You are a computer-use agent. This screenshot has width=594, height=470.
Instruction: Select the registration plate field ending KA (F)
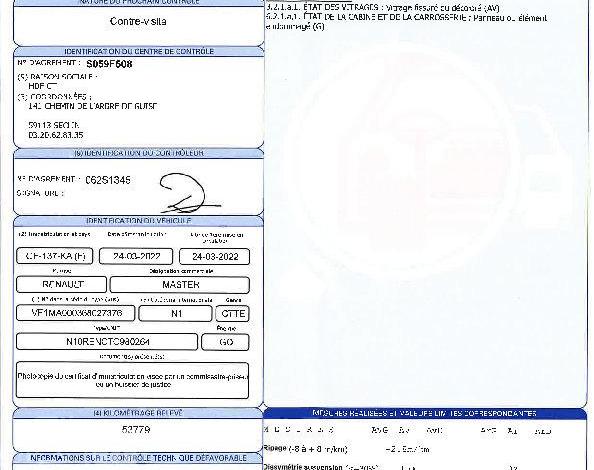pos(55,256)
